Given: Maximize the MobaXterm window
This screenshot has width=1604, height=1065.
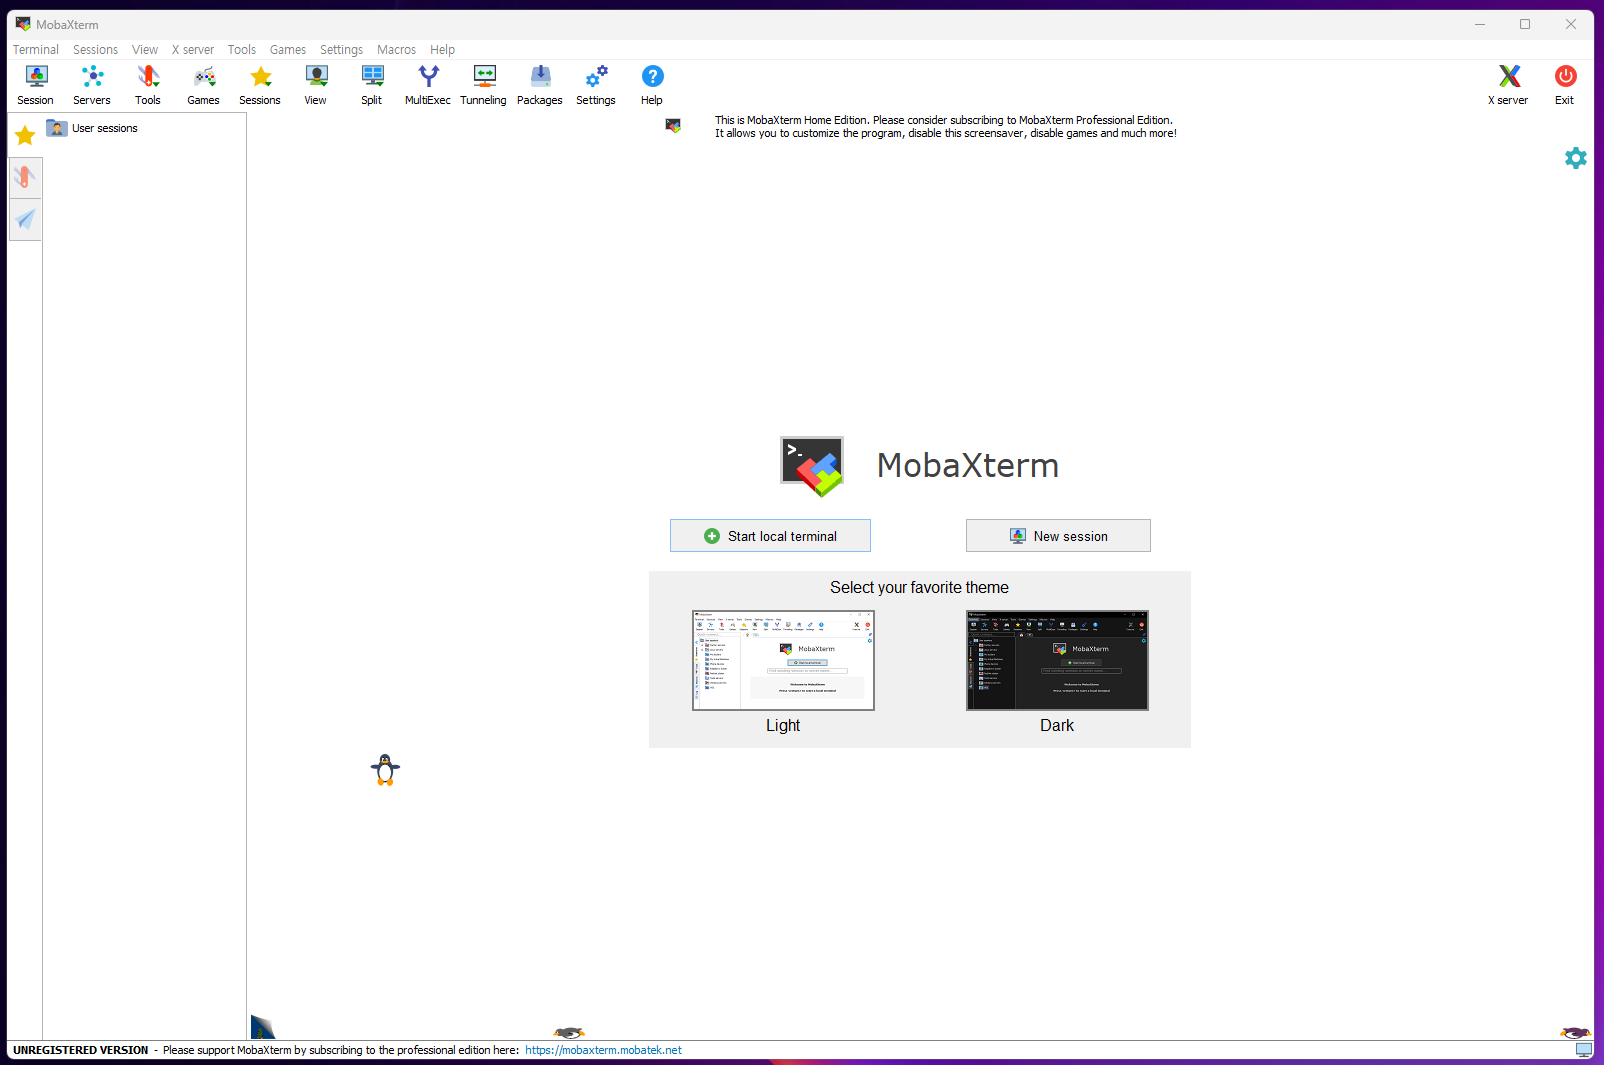Looking at the screenshot, I should (x=1525, y=24).
